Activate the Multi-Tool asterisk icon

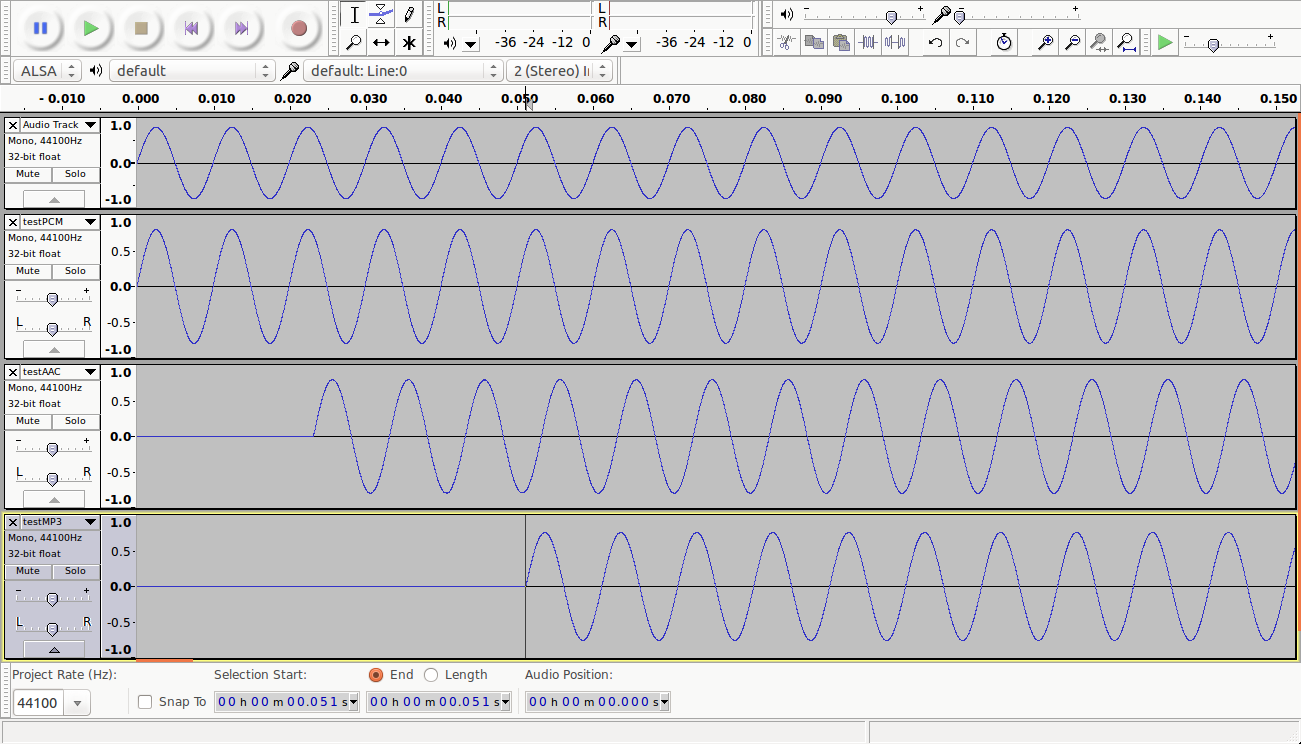pos(408,42)
